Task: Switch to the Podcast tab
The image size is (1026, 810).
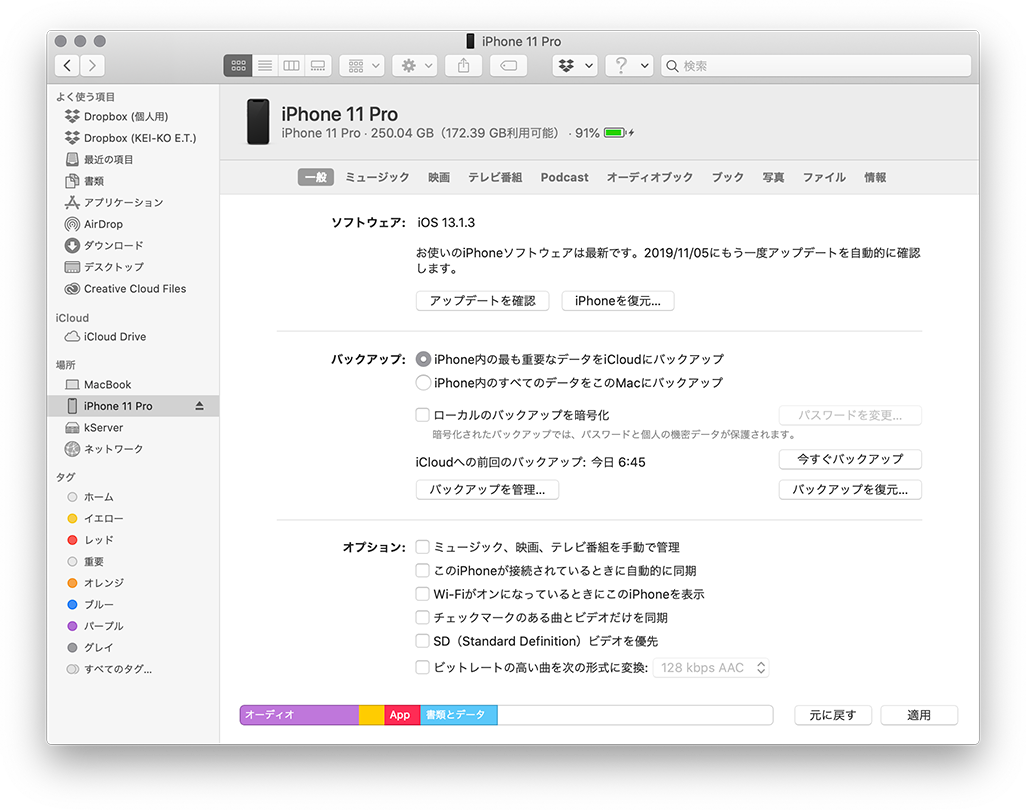Action: point(564,177)
